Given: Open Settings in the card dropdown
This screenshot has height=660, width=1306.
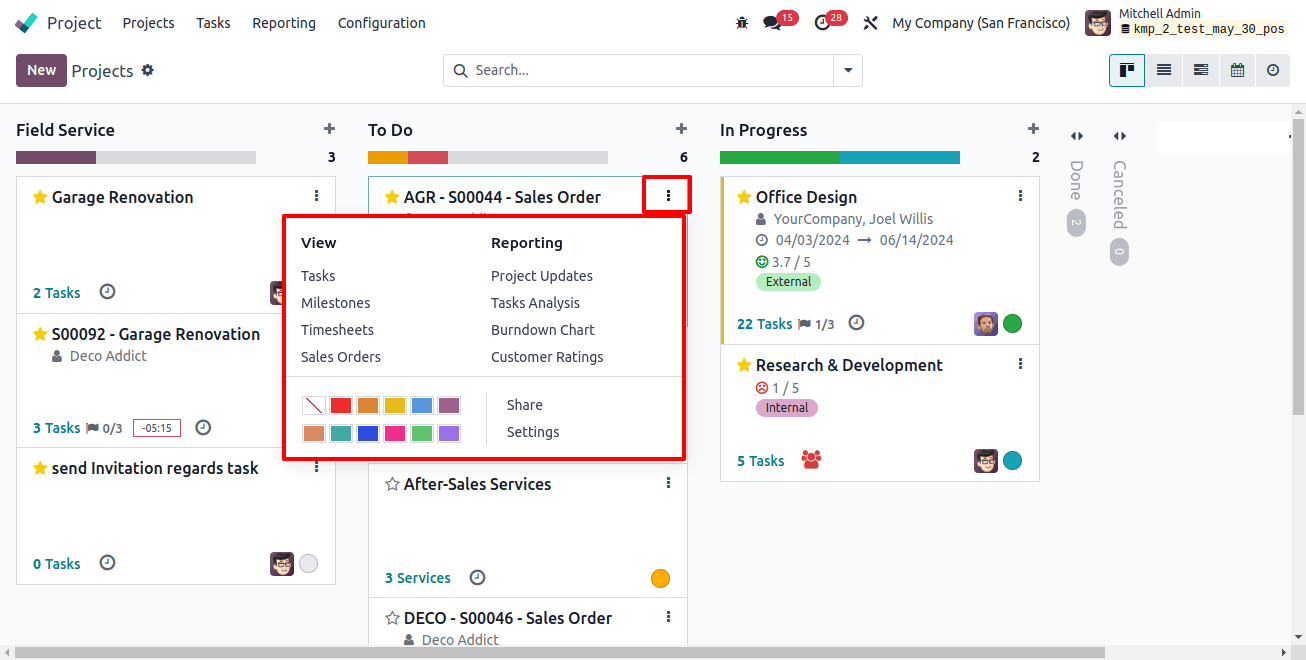Looking at the screenshot, I should (x=533, y=431).
